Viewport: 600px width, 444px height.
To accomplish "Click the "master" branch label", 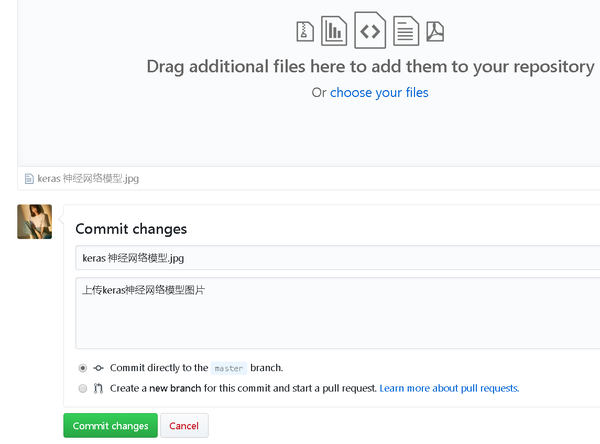I will click(x=229, y=368).
